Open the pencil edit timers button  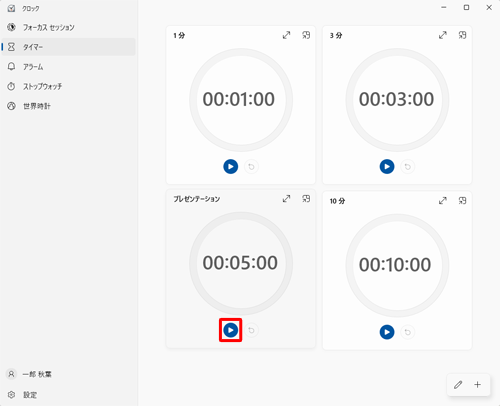pos(458,385)
